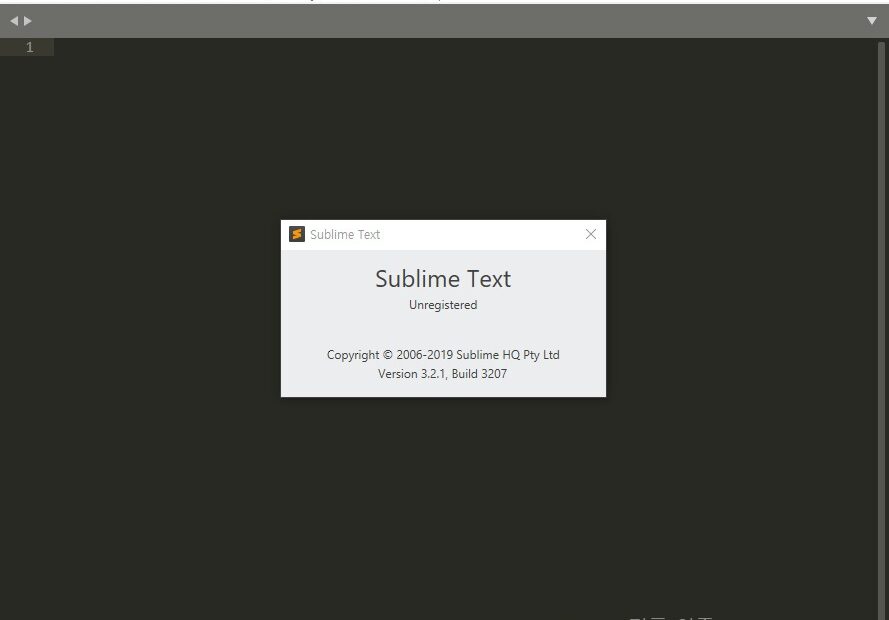Click the large "Sublime Text" heading
The image size is (889, 620).
(x=443, y=279)
